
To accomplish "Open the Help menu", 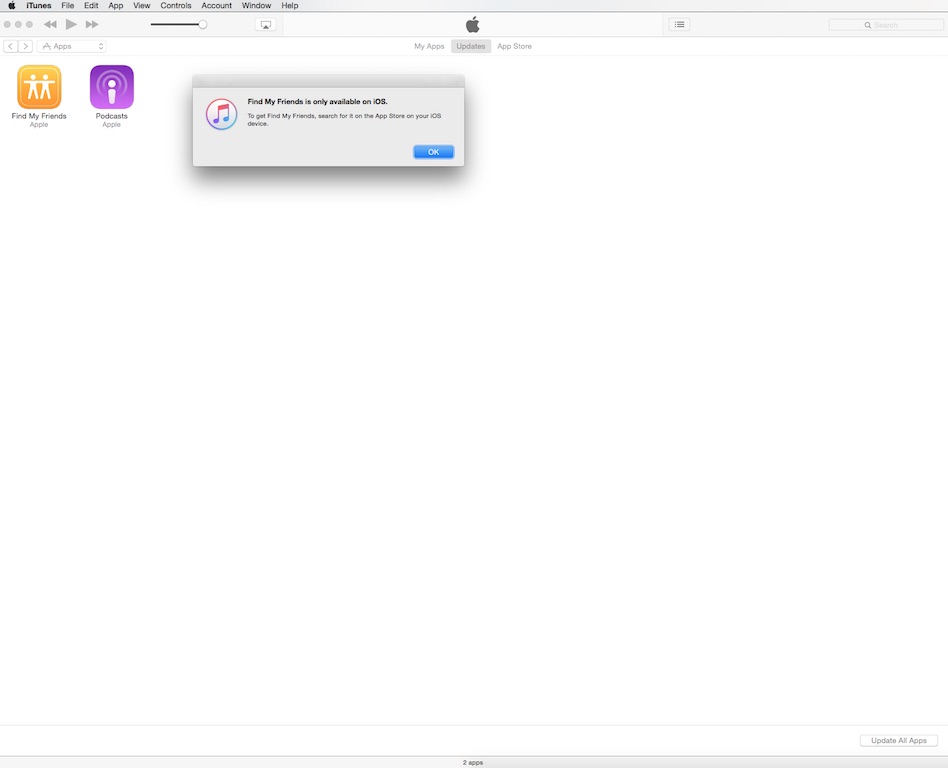I will point(290,5).
